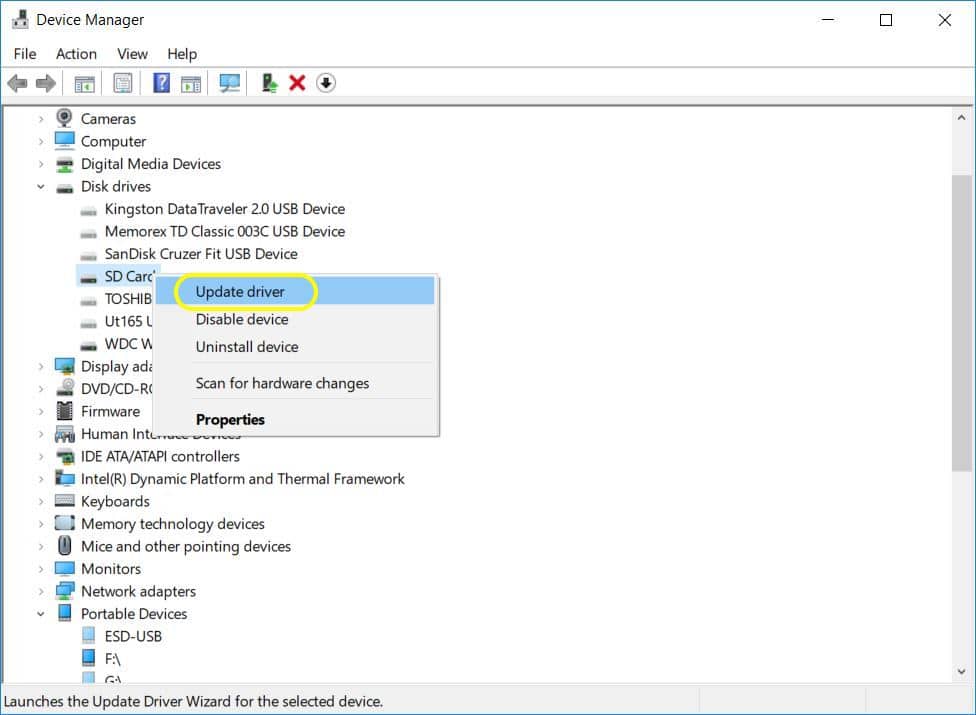Click the Update device driver toolbar icon
The width and height of the screenshot is (976, 715).
pos(269,83)
